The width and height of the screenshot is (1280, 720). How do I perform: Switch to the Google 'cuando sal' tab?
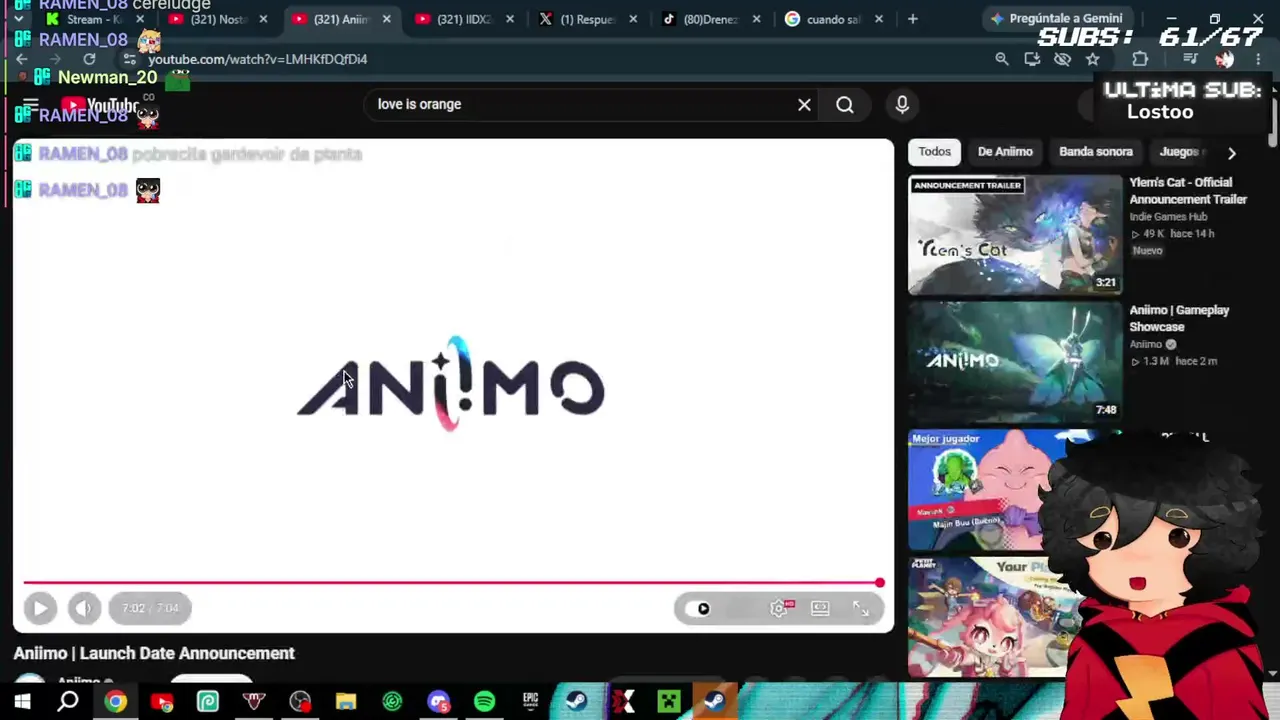coord(833,19)
